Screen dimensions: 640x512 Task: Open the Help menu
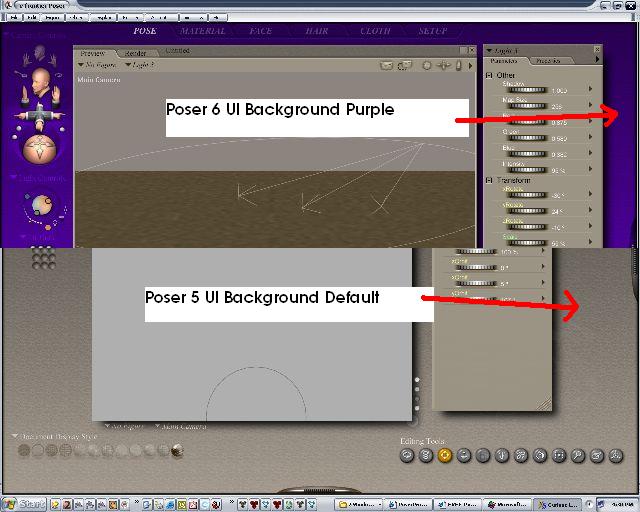[x=216, y=18]
